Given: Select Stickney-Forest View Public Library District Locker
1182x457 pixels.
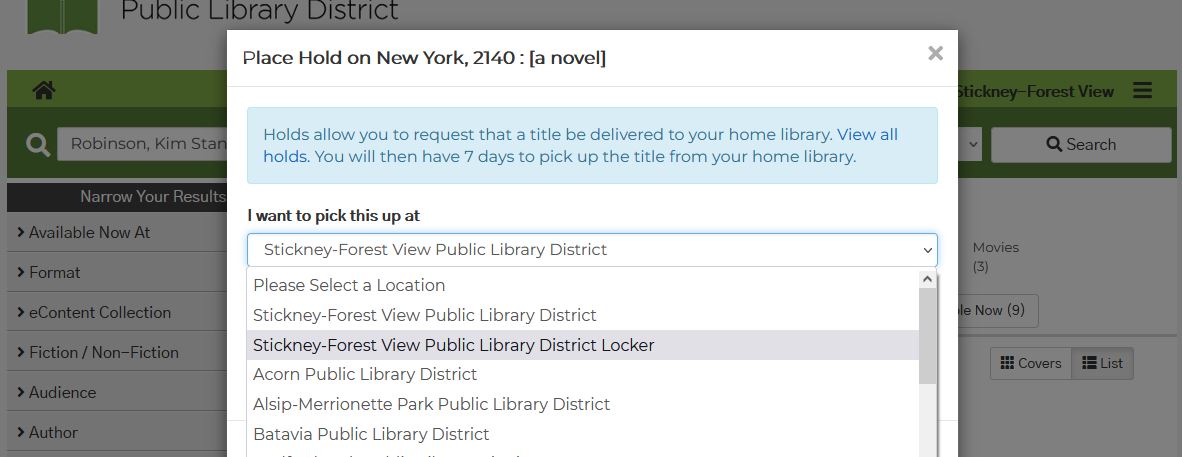Looking at the screenshot, I should [583, 345].
